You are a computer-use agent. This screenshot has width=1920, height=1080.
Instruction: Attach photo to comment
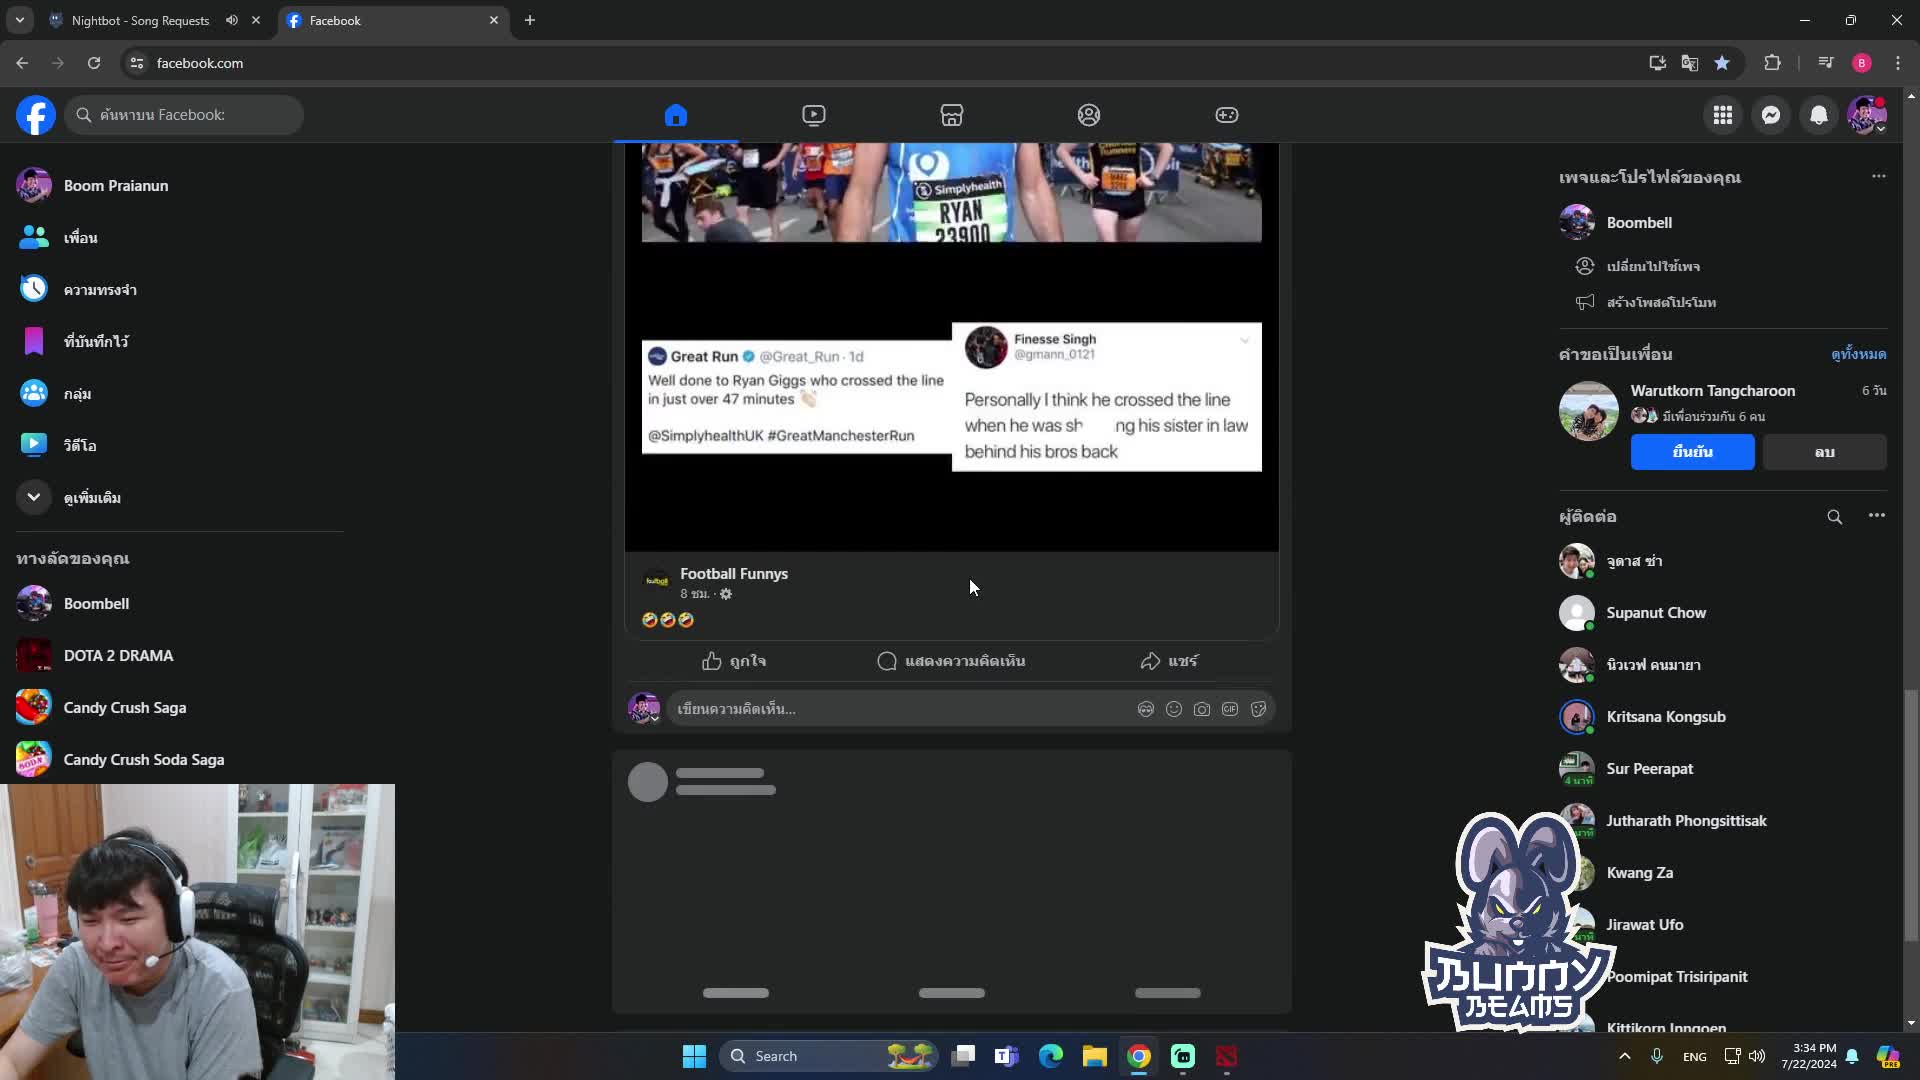click(1202, 709)
